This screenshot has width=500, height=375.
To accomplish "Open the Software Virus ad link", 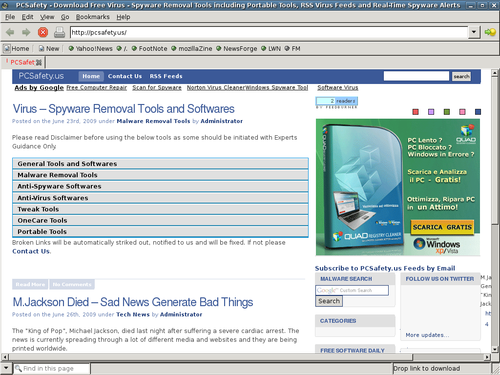I will (338, 88).
